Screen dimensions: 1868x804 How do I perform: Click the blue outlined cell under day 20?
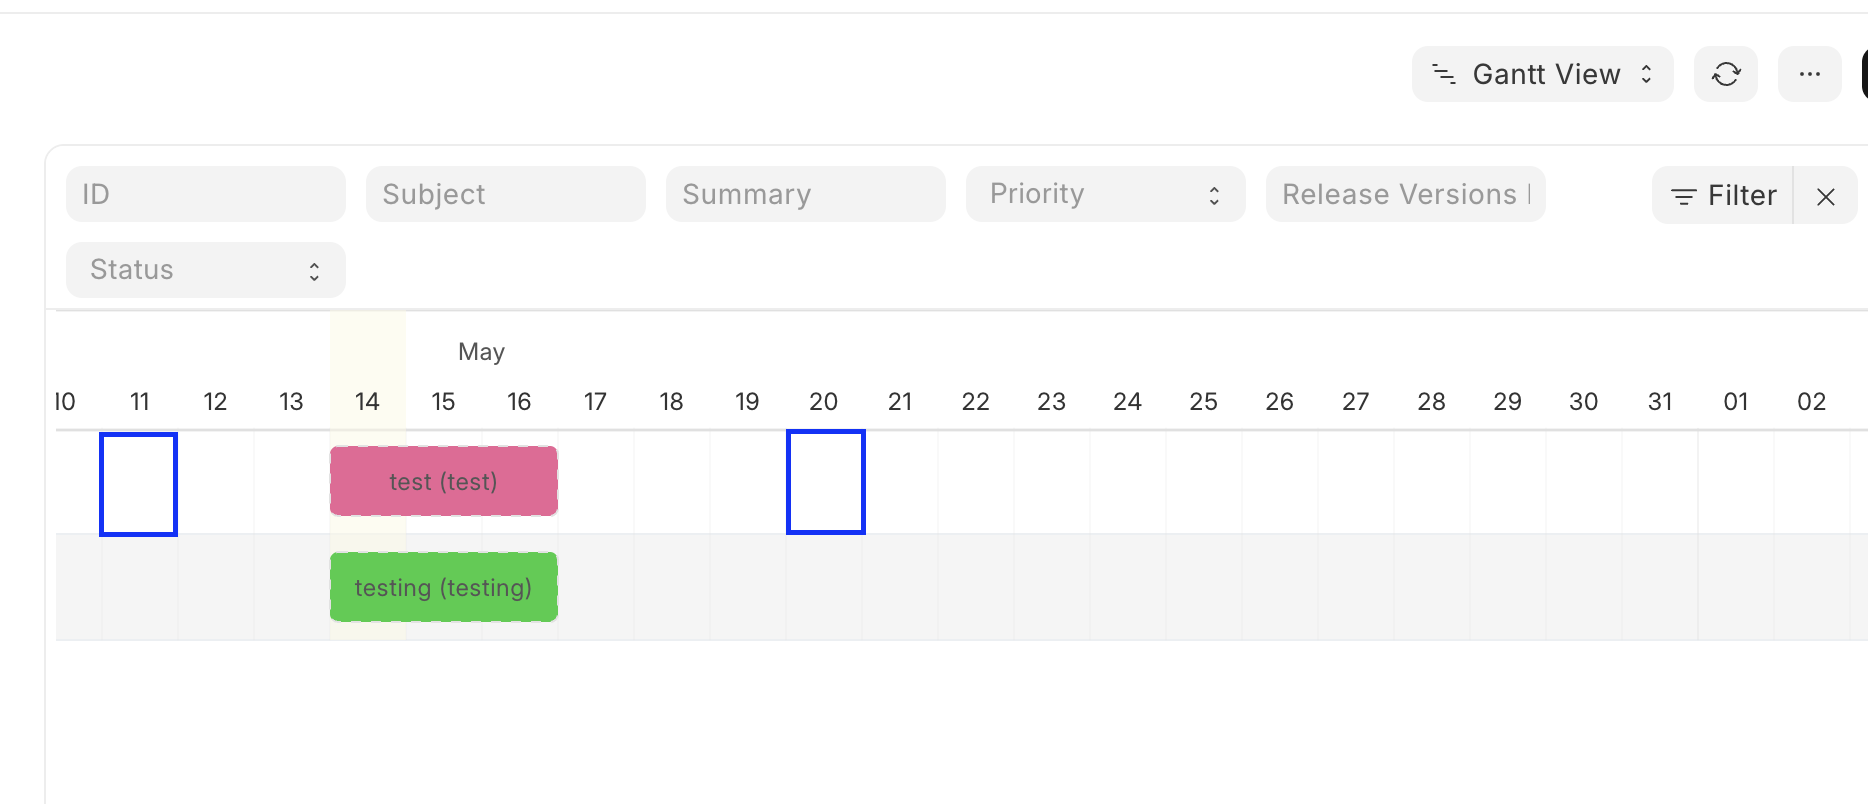pyautogui.click(x=826, y=482)
